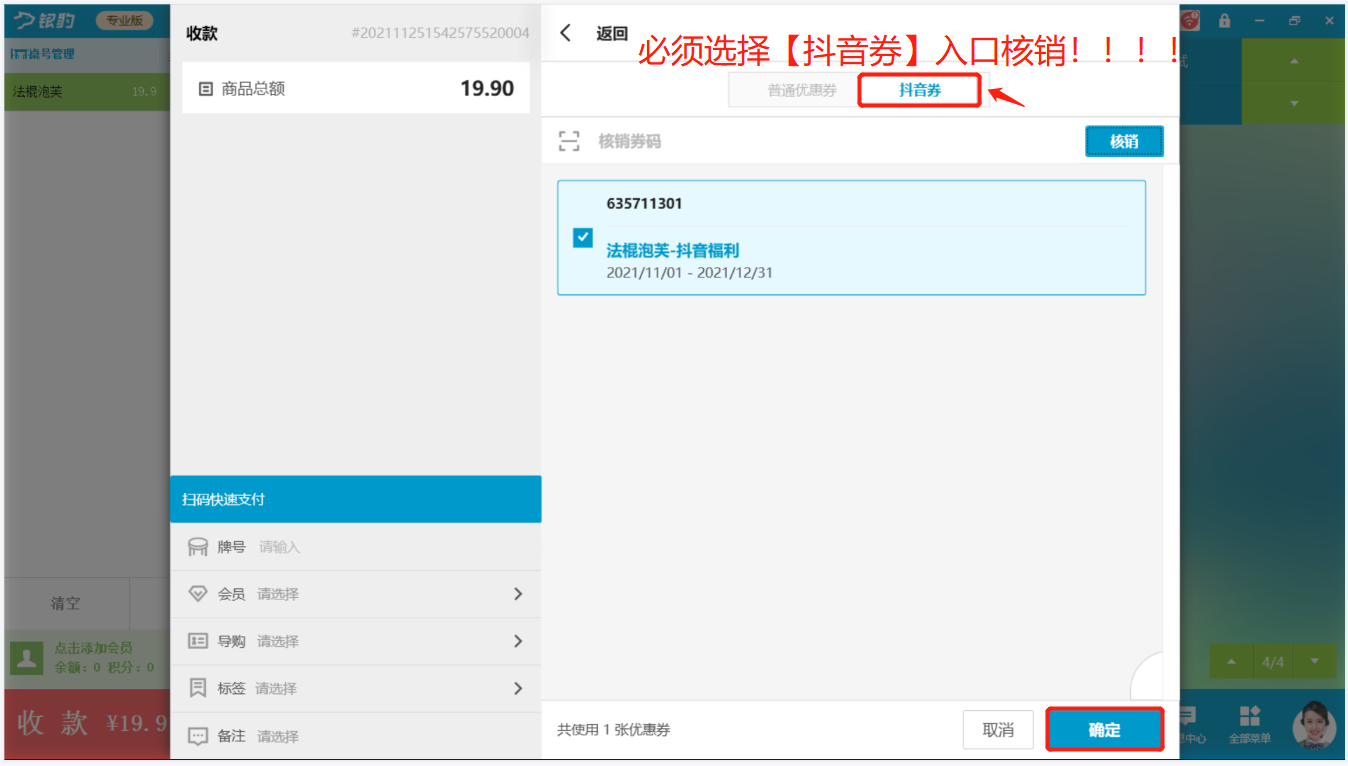1348x766 pixels.
Task: Click category scroll-up arrow at top right
Action: pyautogui.click(x=1294, y=61)
